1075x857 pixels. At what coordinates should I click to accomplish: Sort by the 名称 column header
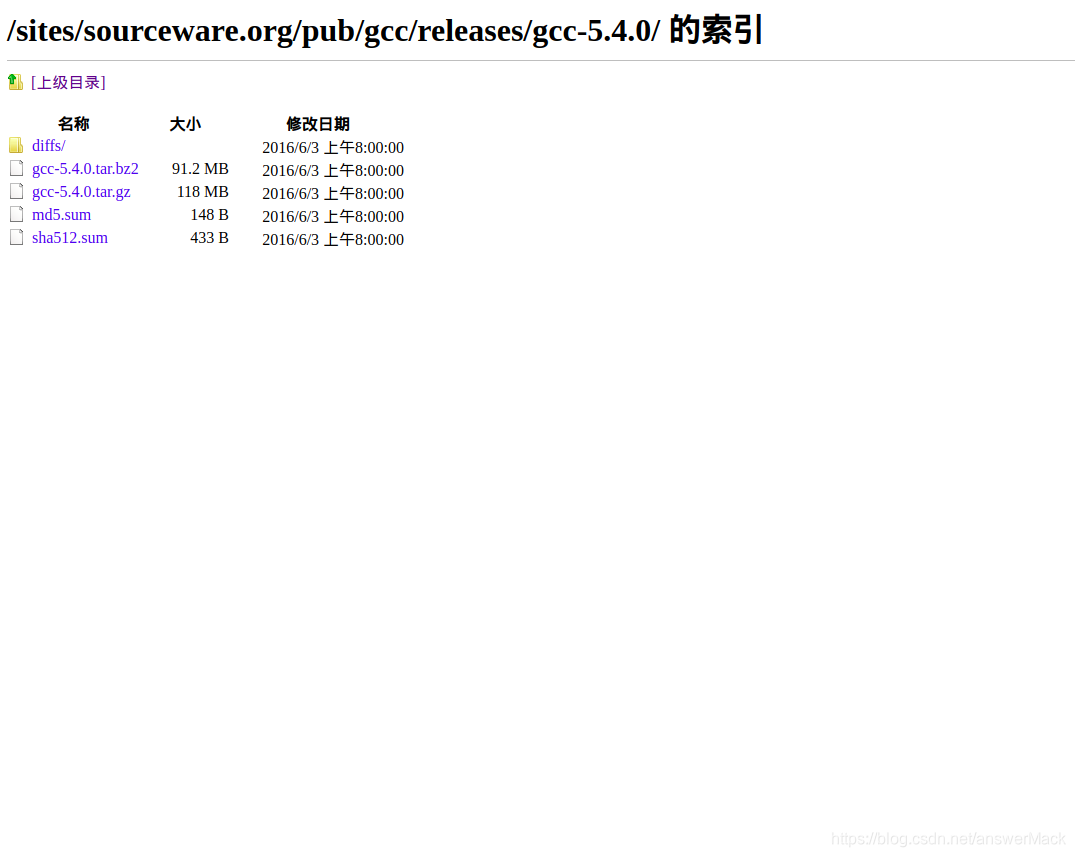point(73,124)
